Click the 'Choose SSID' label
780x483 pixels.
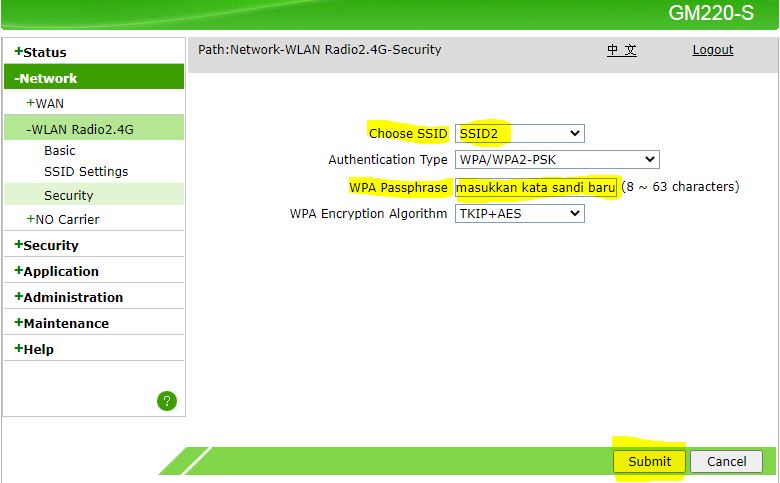pos(408,133)
